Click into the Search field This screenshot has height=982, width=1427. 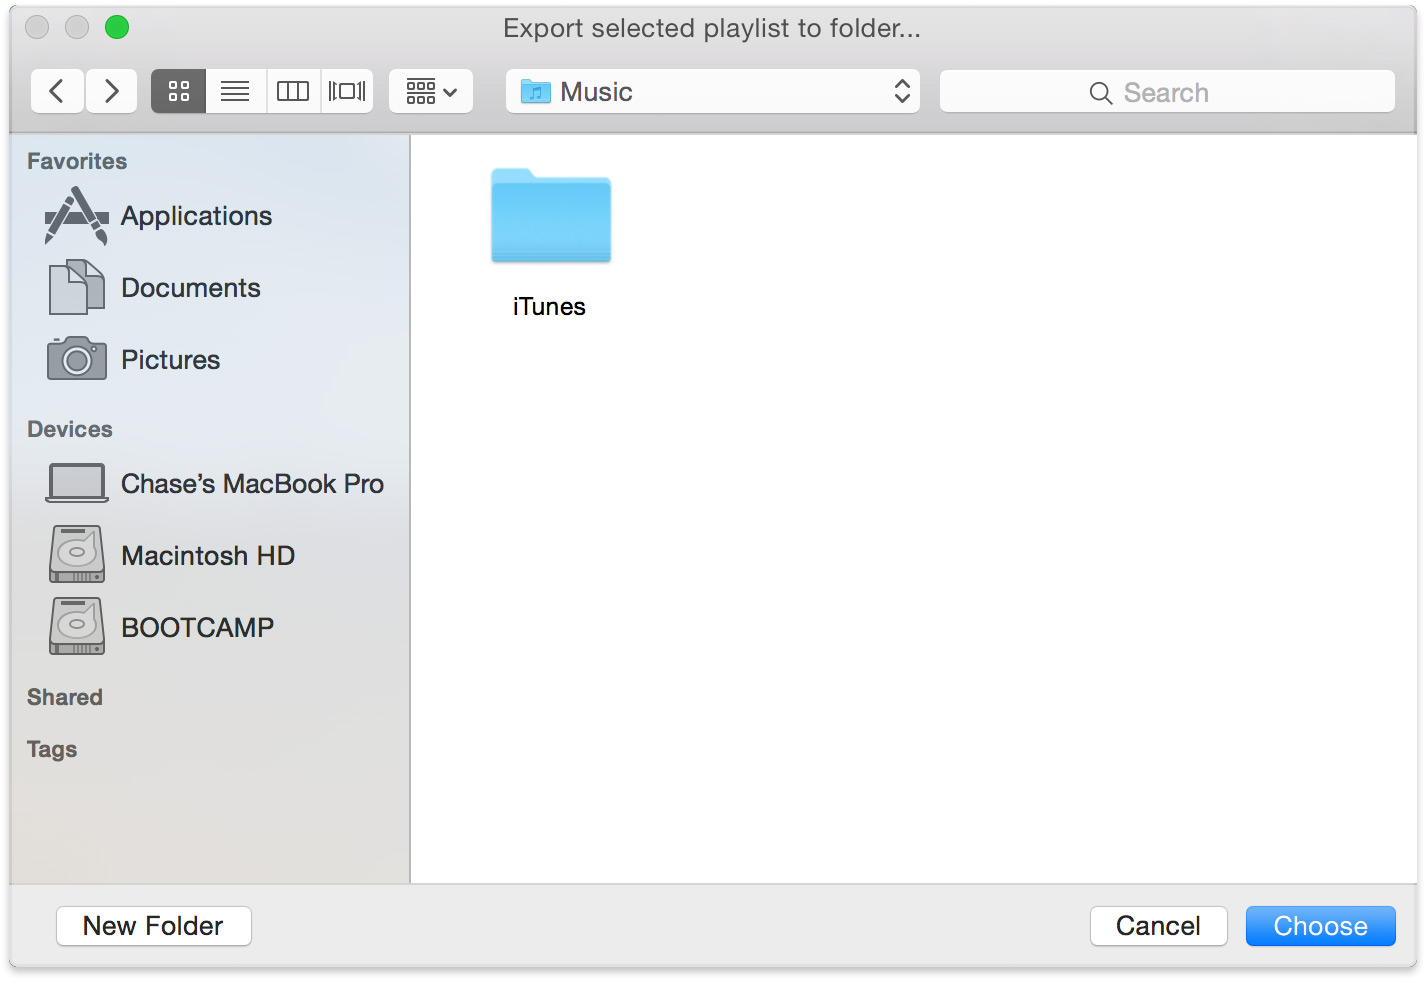click(1166, 92)
